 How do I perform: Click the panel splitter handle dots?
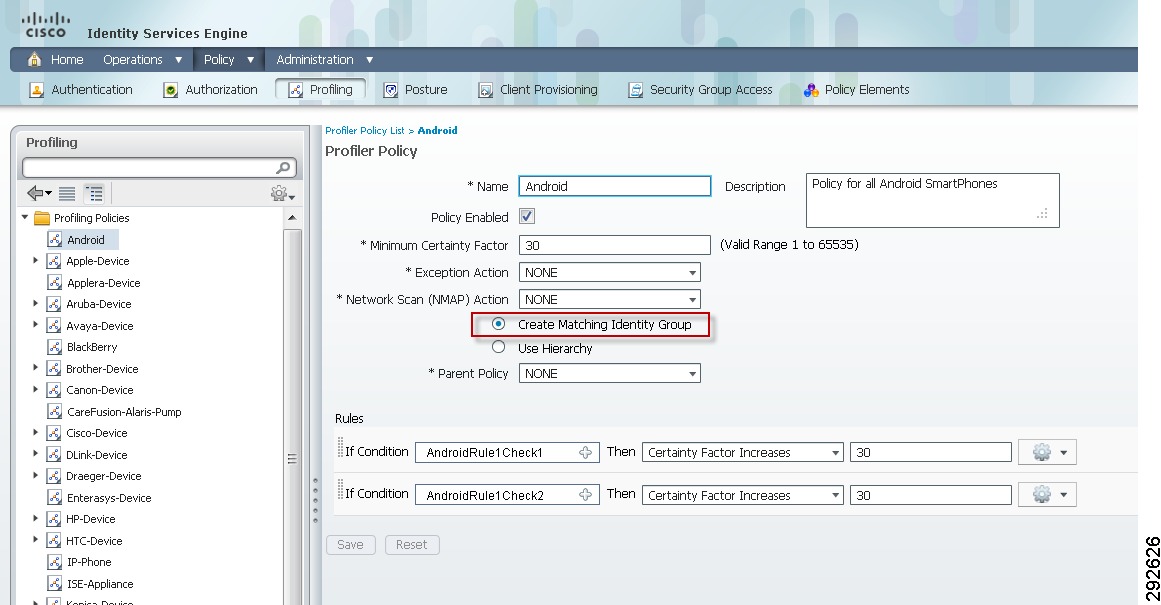[315, 501]
